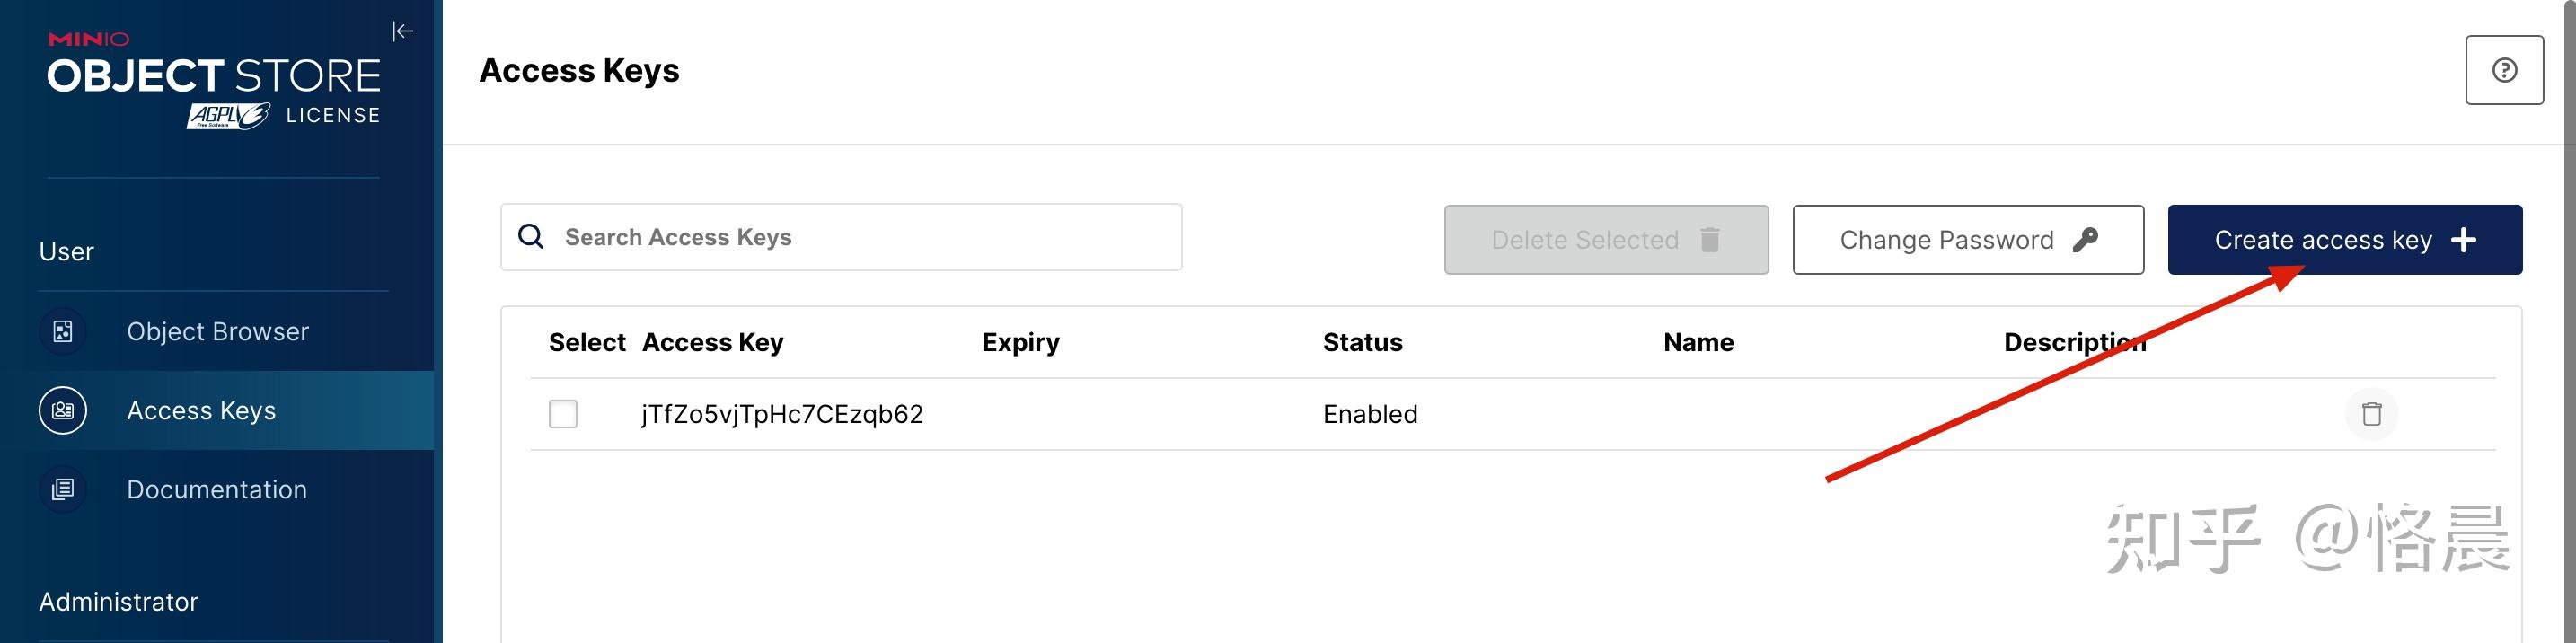The image size is (2576, 643).
Task: Click the trash icon in Delete Selected button
Action: [1711, 240]
